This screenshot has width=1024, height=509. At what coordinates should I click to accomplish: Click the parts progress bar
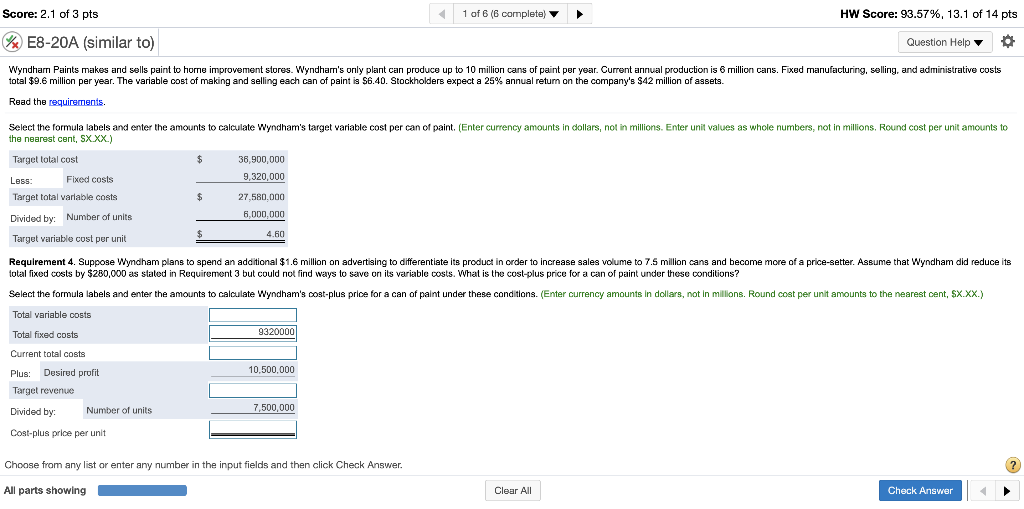pos(142,491)
